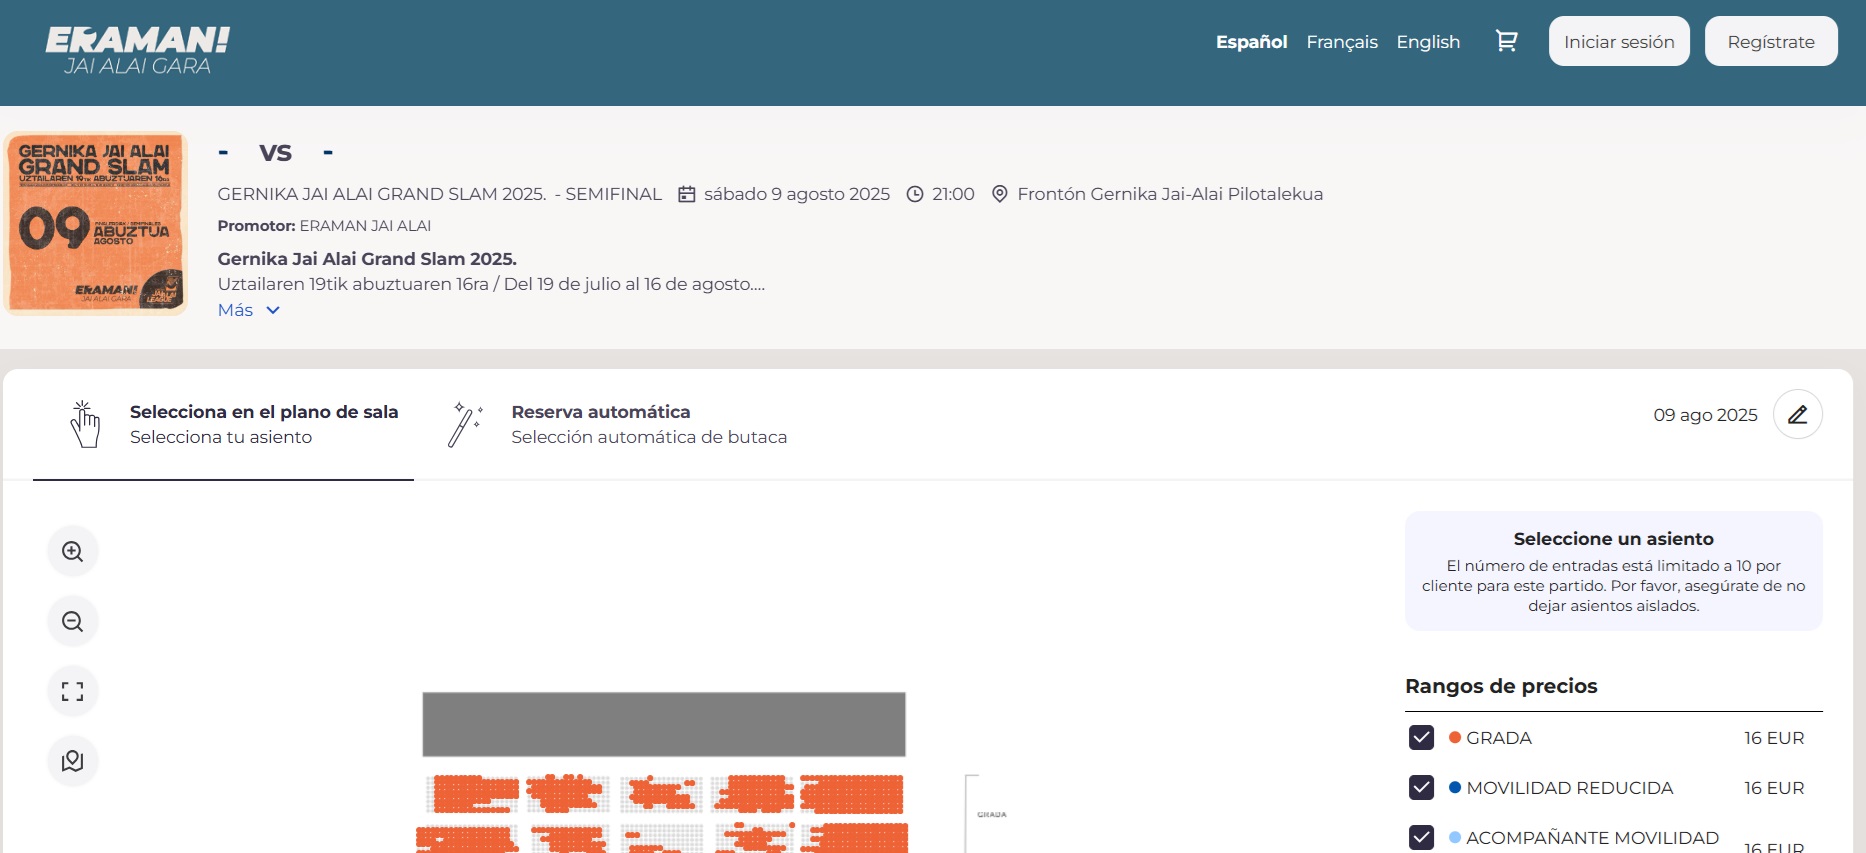
Task: Click the dark blue MOVILIDAD REDUCIDA color dot
Action: [1455, 787]
